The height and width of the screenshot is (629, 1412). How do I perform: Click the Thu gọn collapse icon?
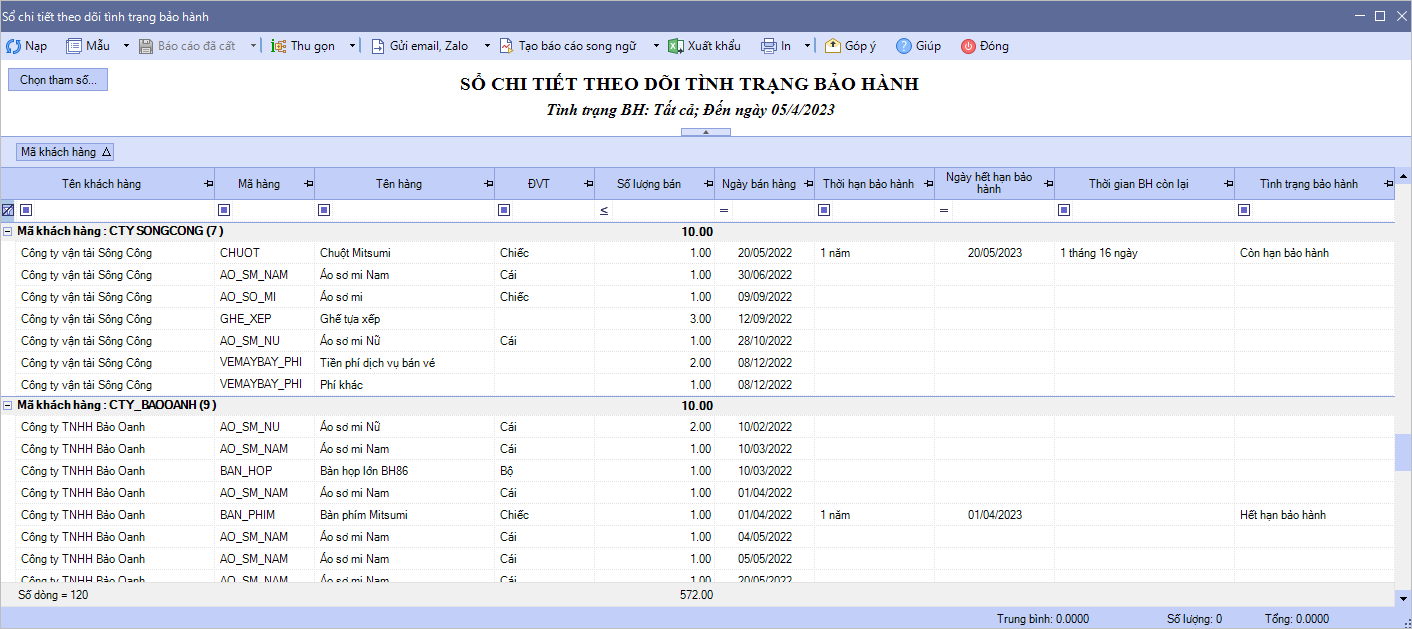click(279, 46)
